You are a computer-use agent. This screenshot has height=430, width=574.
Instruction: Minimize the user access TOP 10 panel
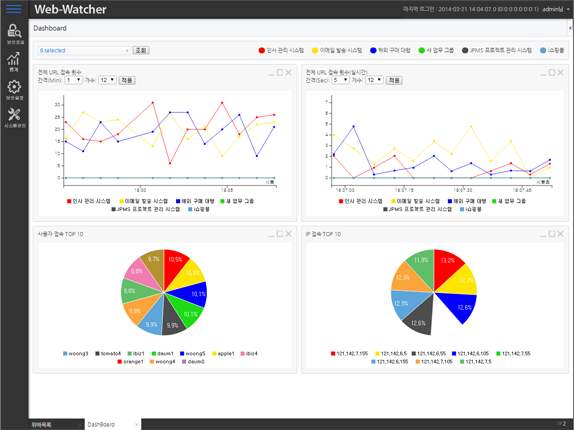tap(271, 235)
